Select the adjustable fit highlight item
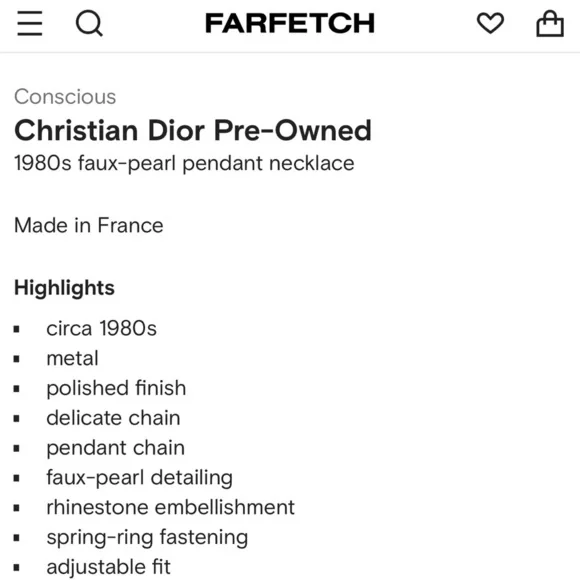Viewport: 580px width, 580px height. tap(108, 567)
